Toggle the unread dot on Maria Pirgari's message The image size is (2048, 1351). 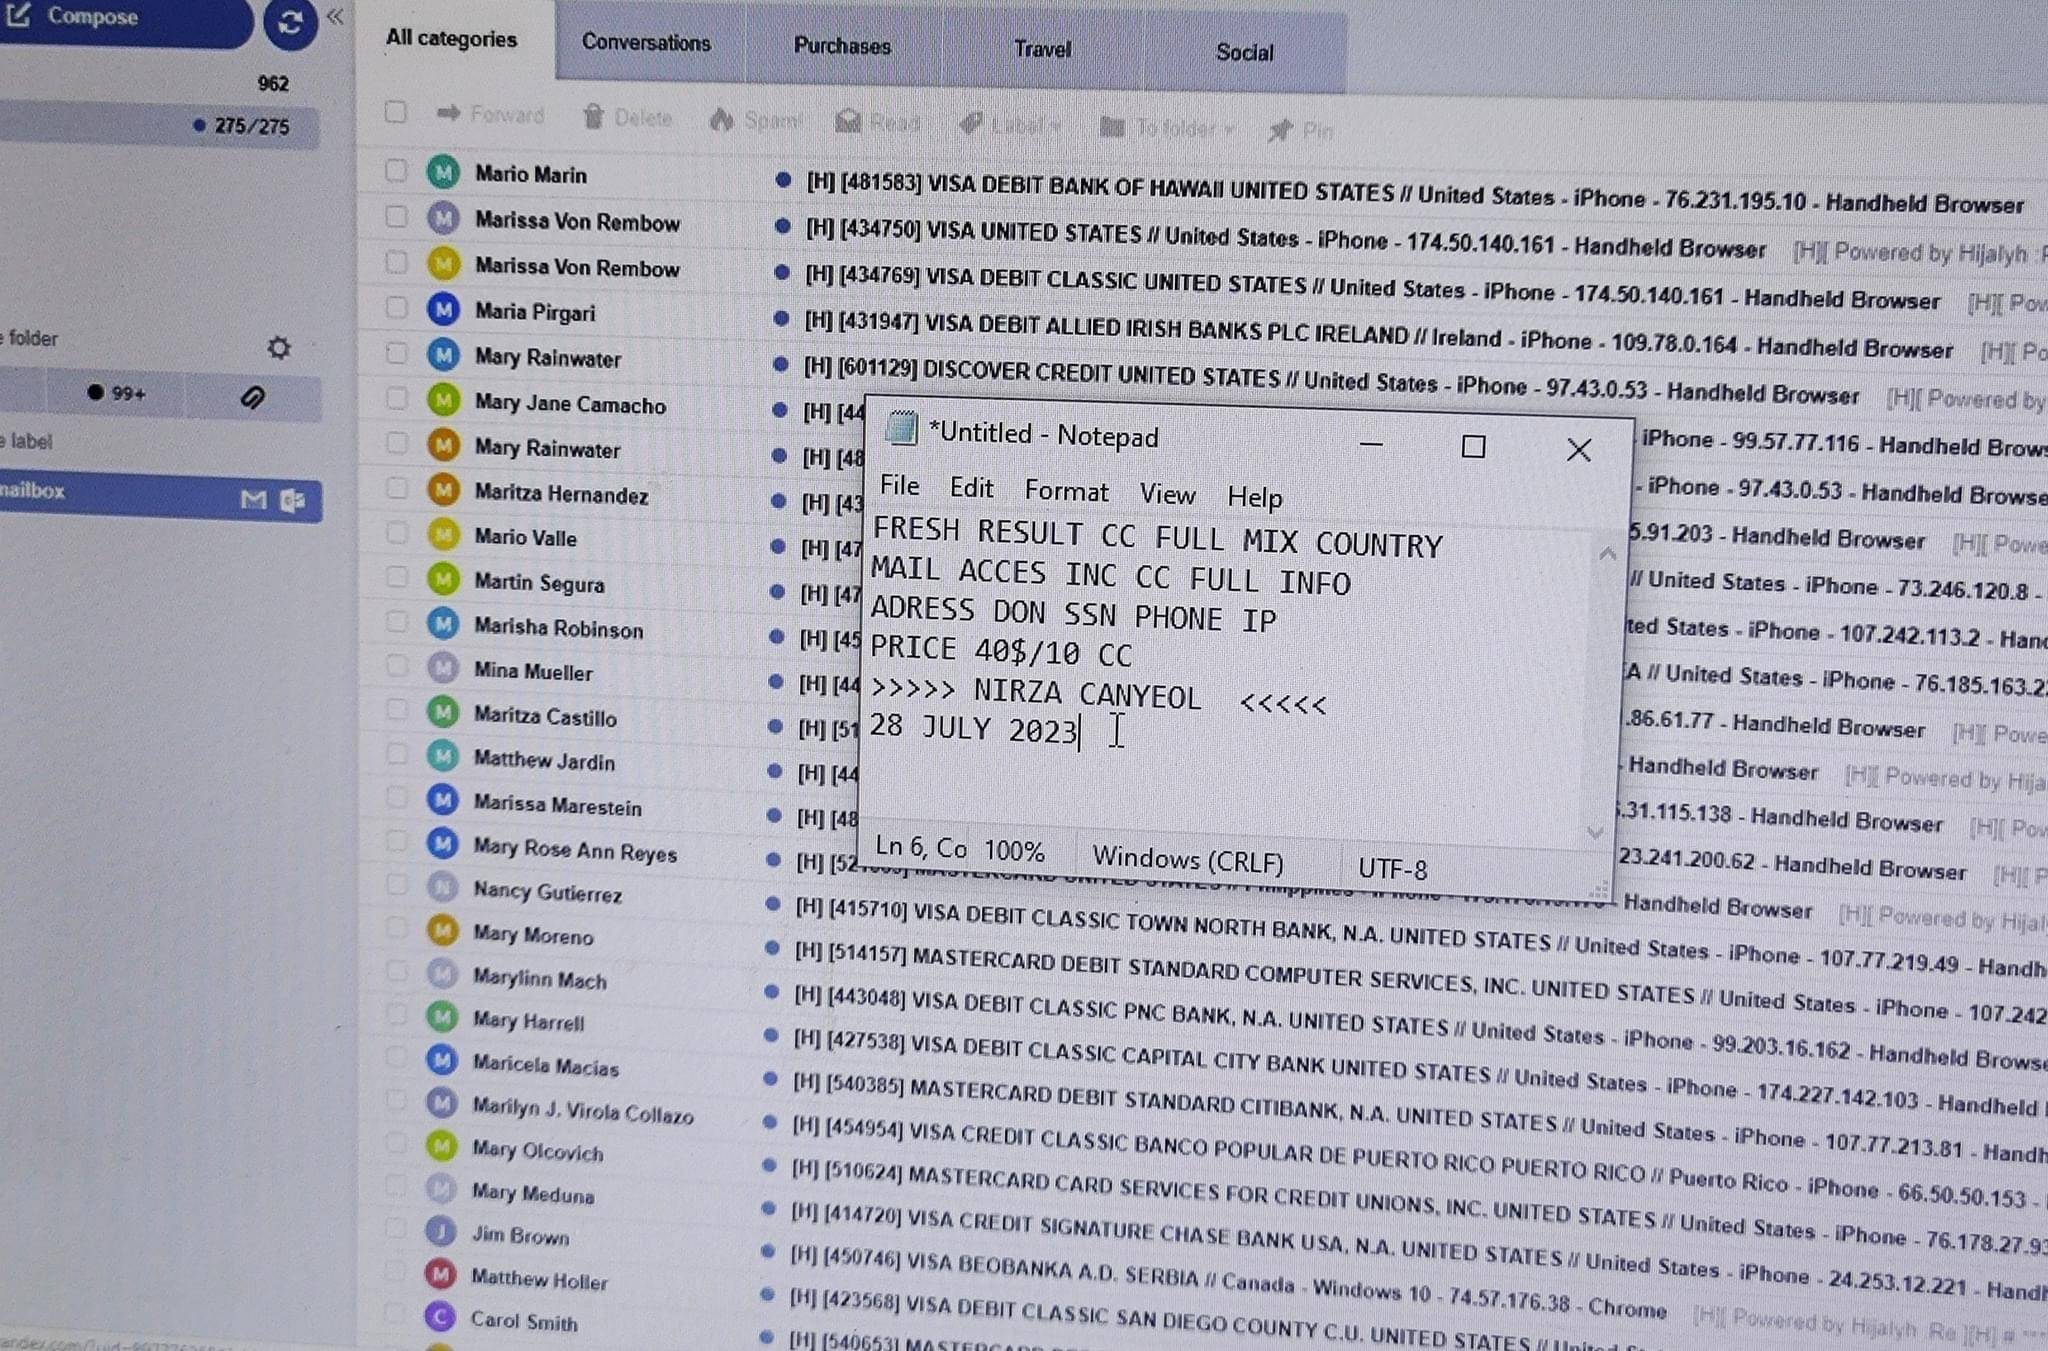point(781,319)
